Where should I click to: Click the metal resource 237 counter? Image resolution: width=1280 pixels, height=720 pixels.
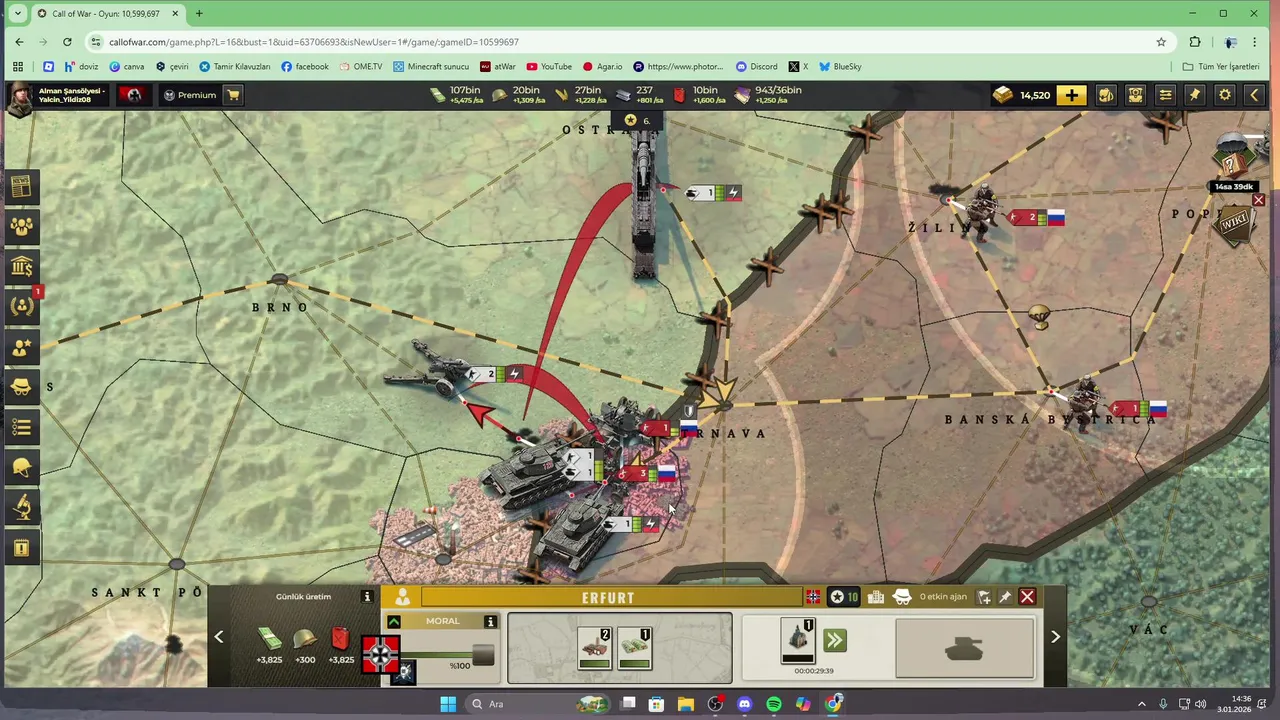click(x=638, y=95)
